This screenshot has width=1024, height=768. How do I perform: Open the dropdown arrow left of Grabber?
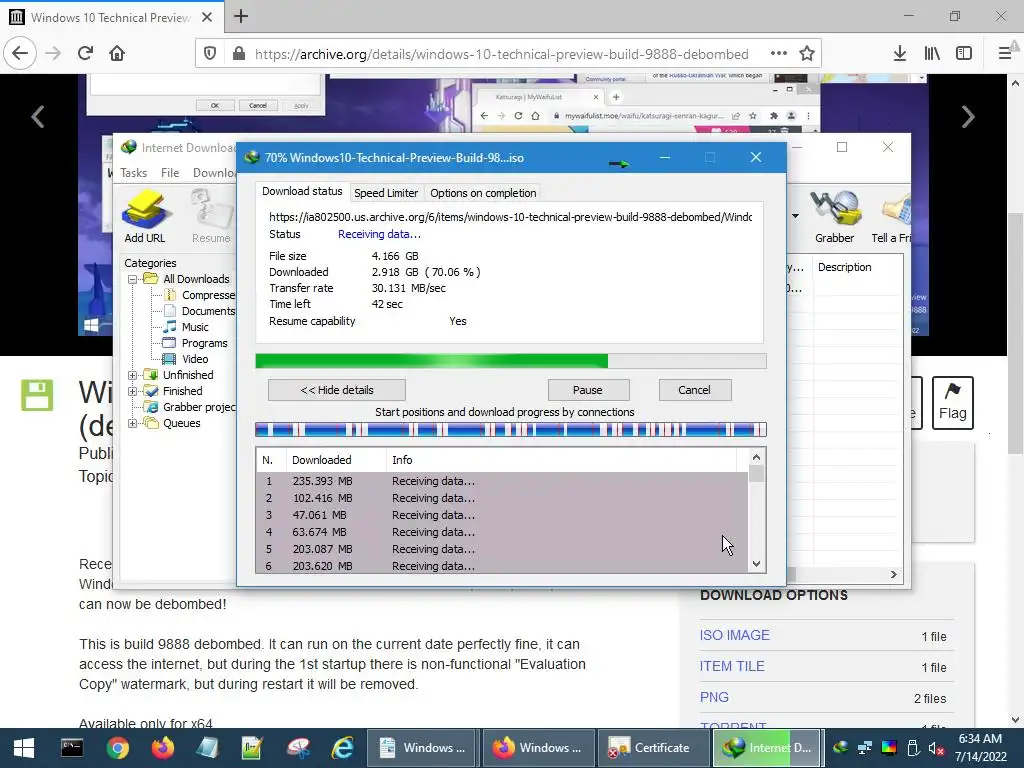click(795, 216)
